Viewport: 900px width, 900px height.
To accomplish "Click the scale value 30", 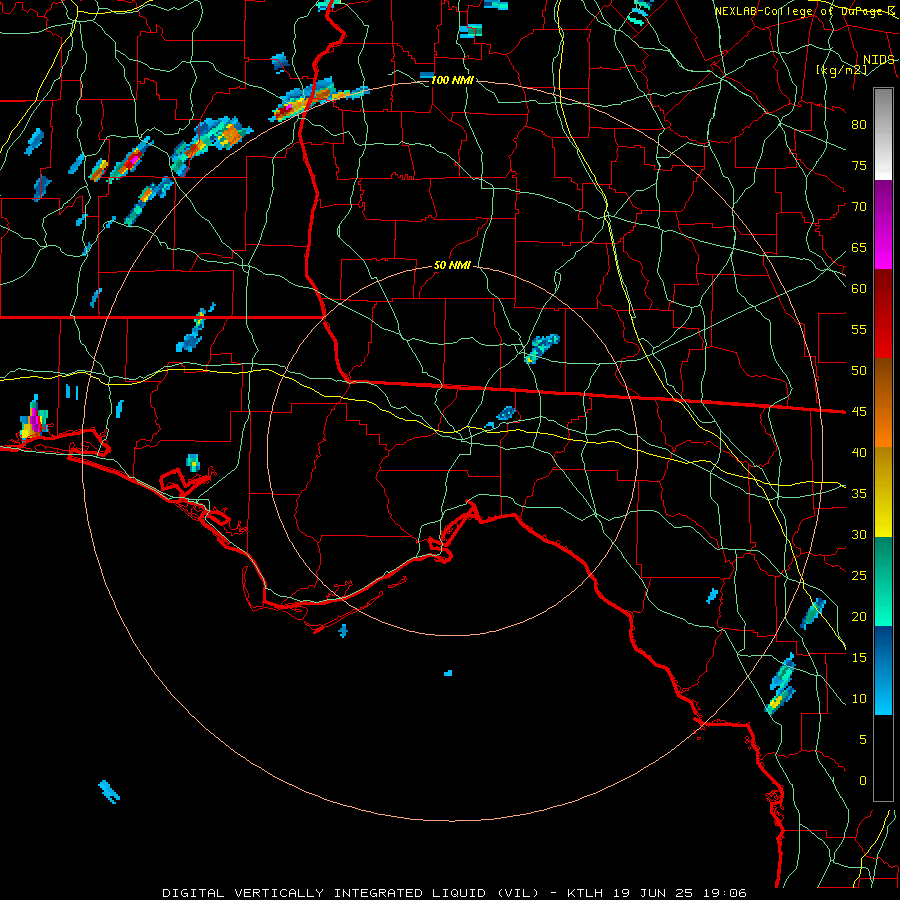I will coord(859,534).
